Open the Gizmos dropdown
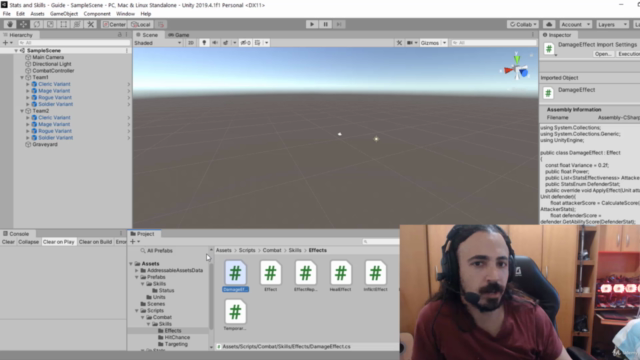Image resolution: width=640 pixels, height=360 pixels. click(x=433, y=43)
